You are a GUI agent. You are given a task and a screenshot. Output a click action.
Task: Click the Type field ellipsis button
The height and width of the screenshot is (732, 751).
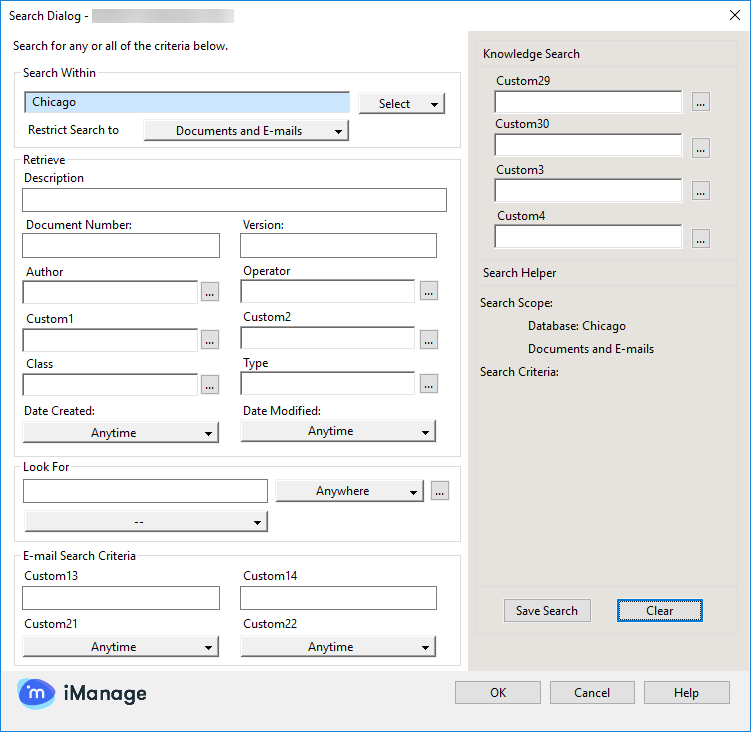[428, 383]
